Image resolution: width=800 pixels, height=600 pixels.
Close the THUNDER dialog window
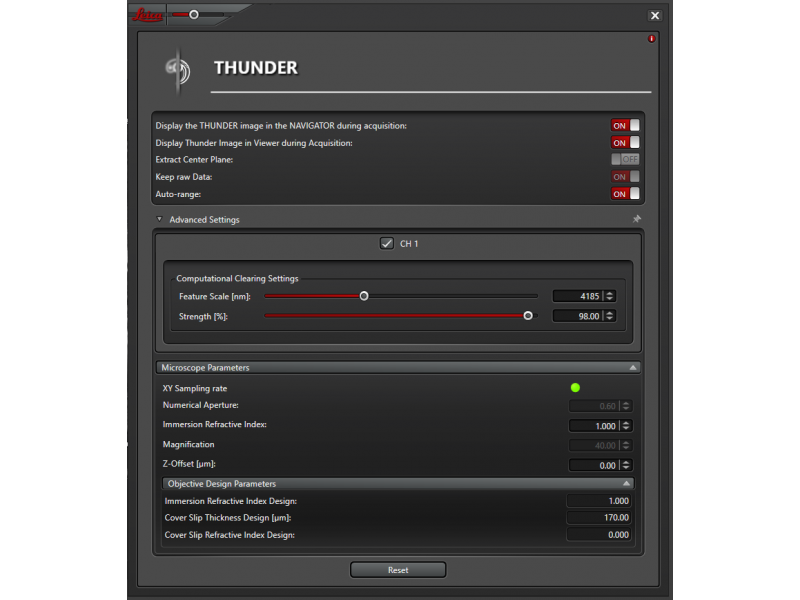pos(655,15)
